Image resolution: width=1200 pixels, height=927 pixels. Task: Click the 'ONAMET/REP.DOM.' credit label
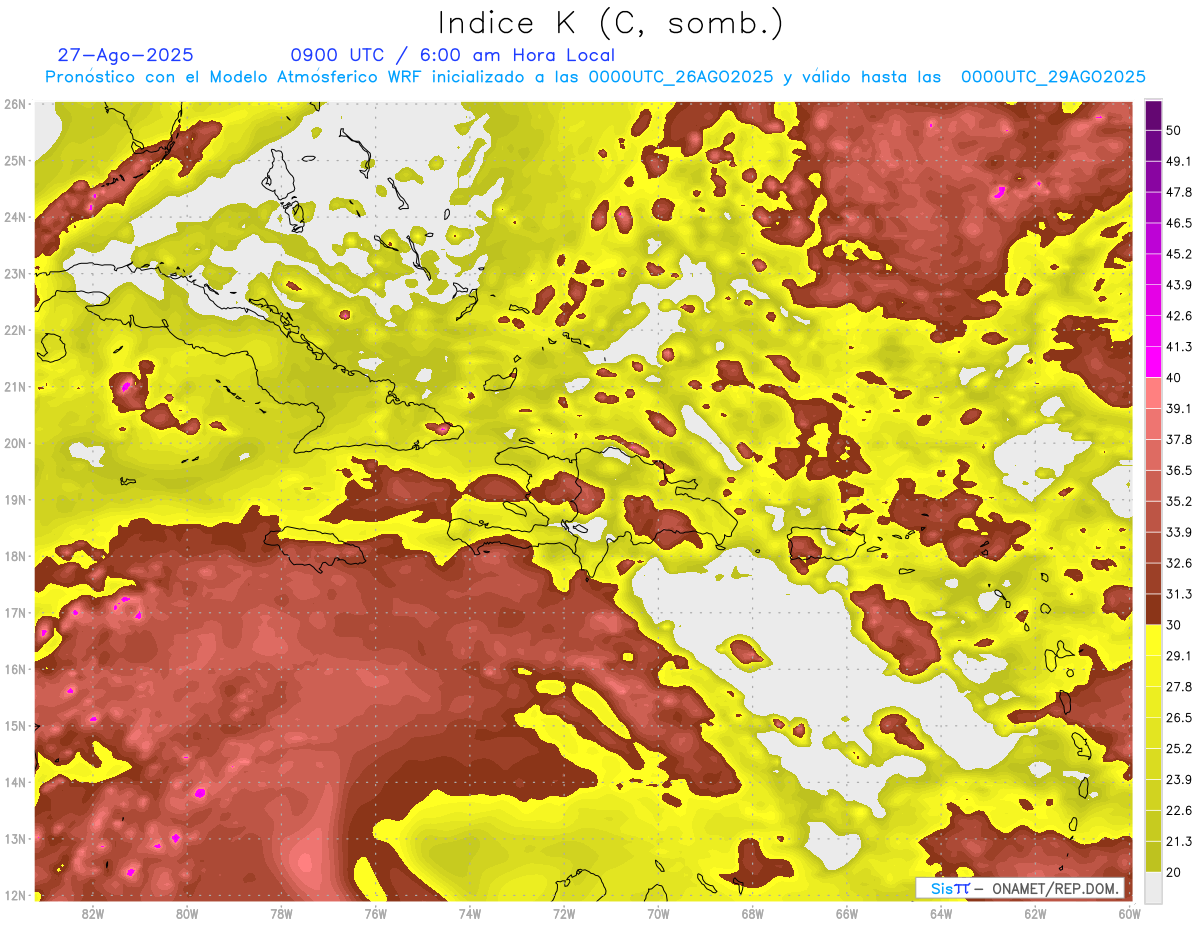tap(1055, 888)
